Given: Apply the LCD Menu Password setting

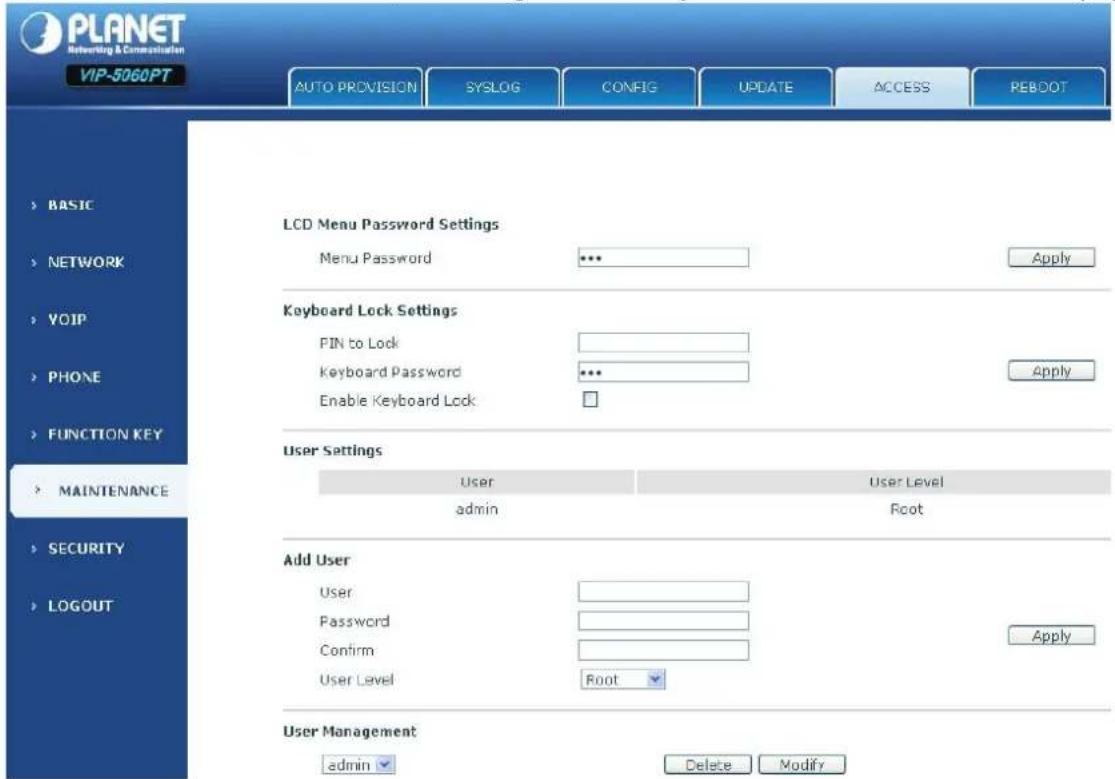Looking at the screenshot, I should 1051,258.
